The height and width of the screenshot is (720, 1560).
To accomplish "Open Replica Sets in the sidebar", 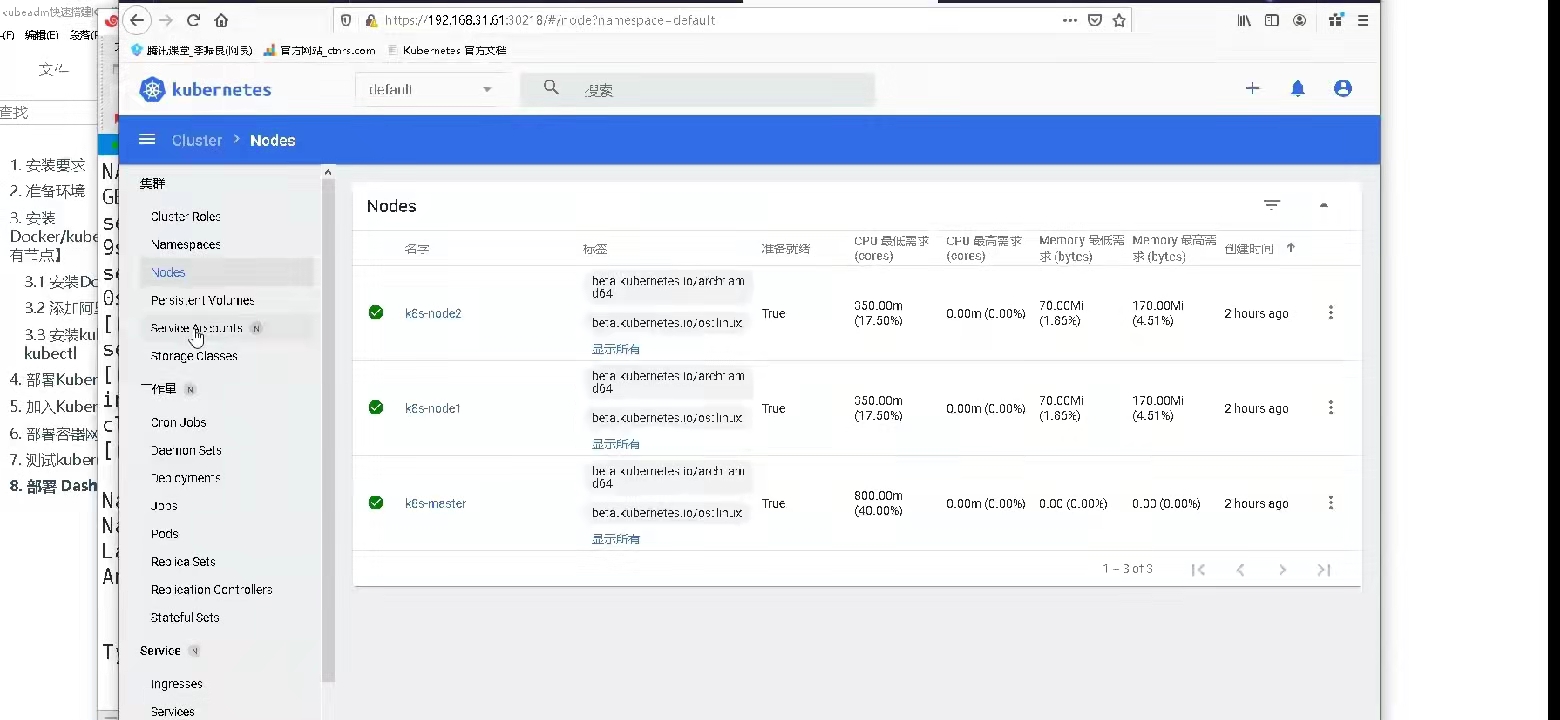I will pyautogui.click(x=183, y=562).
